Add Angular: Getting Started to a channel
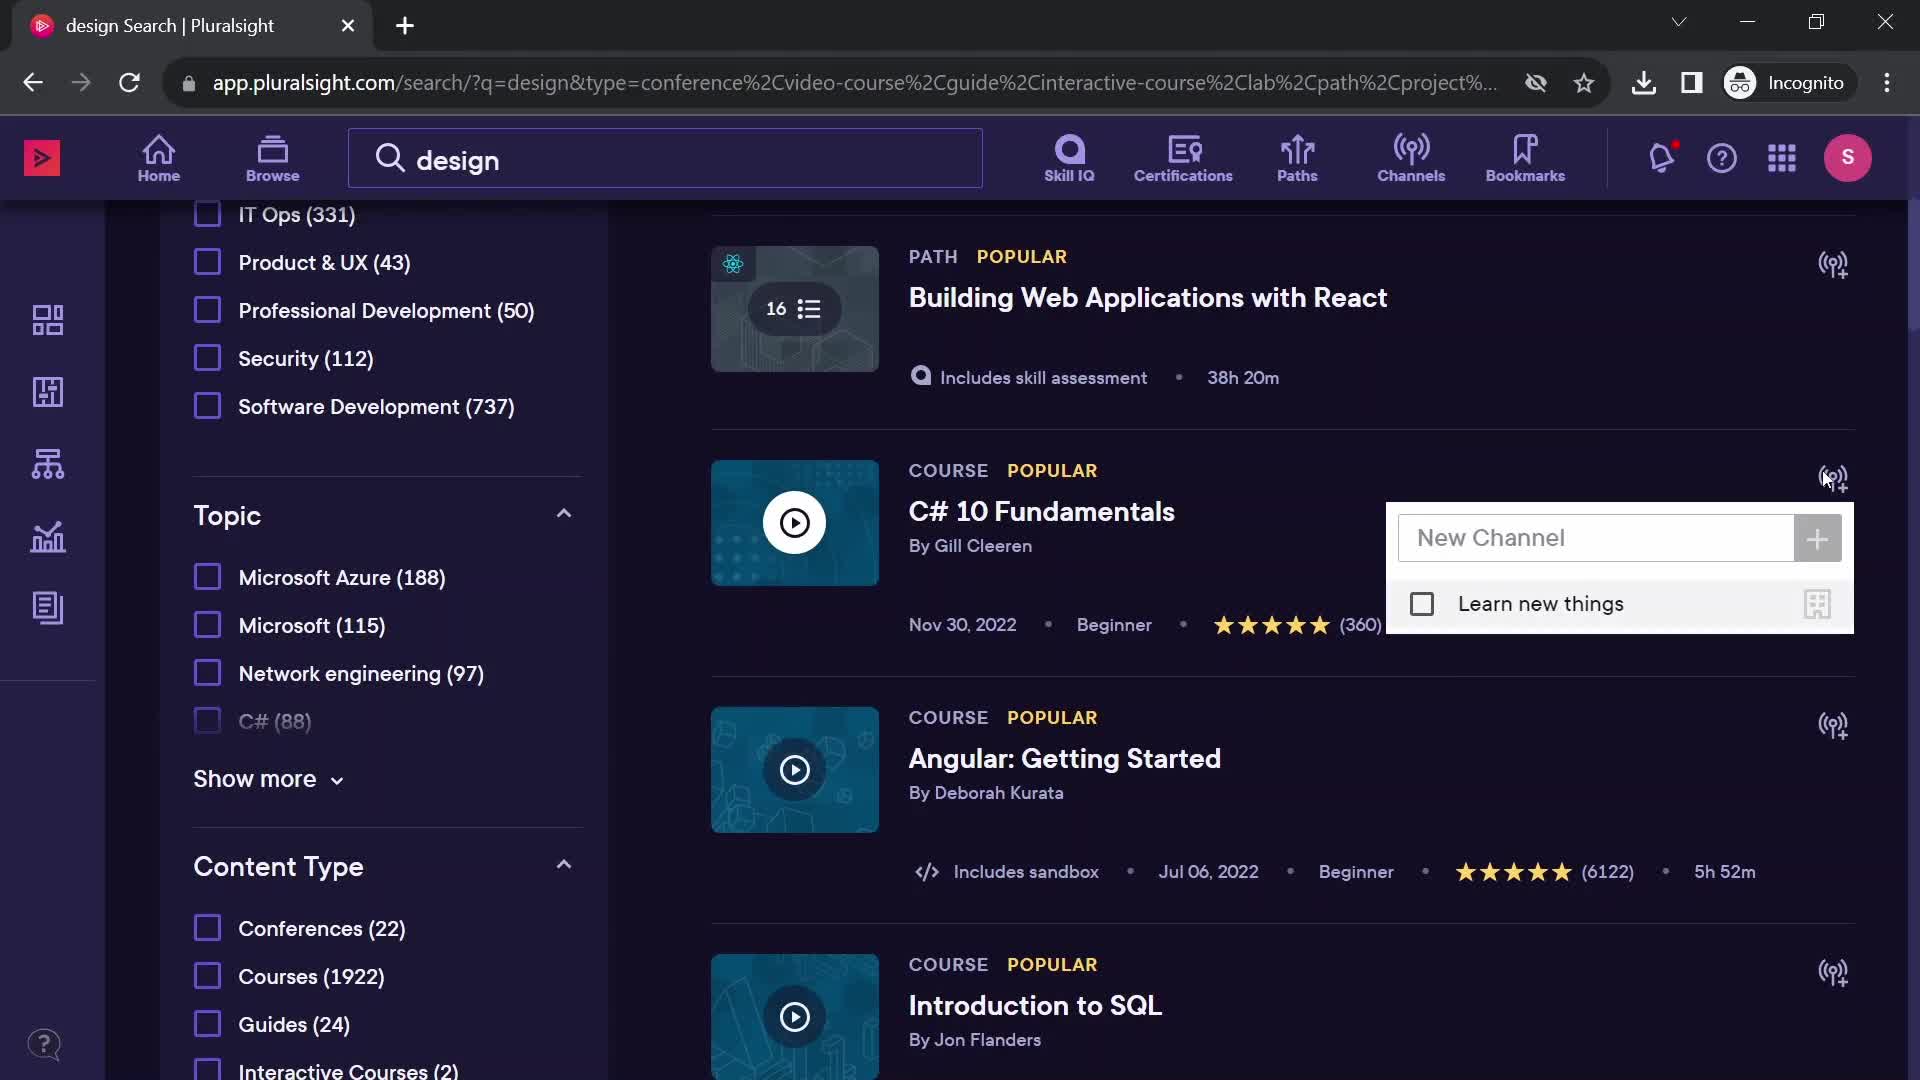The height and width of the screenshot is (1080, 1920). [x=1833, y=725]
